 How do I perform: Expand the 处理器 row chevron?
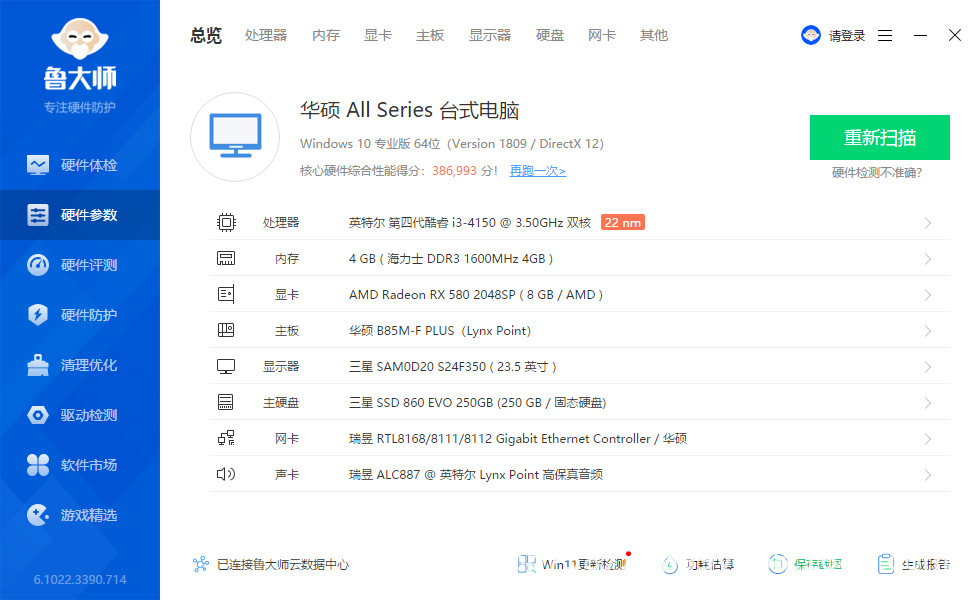(928, 223)
